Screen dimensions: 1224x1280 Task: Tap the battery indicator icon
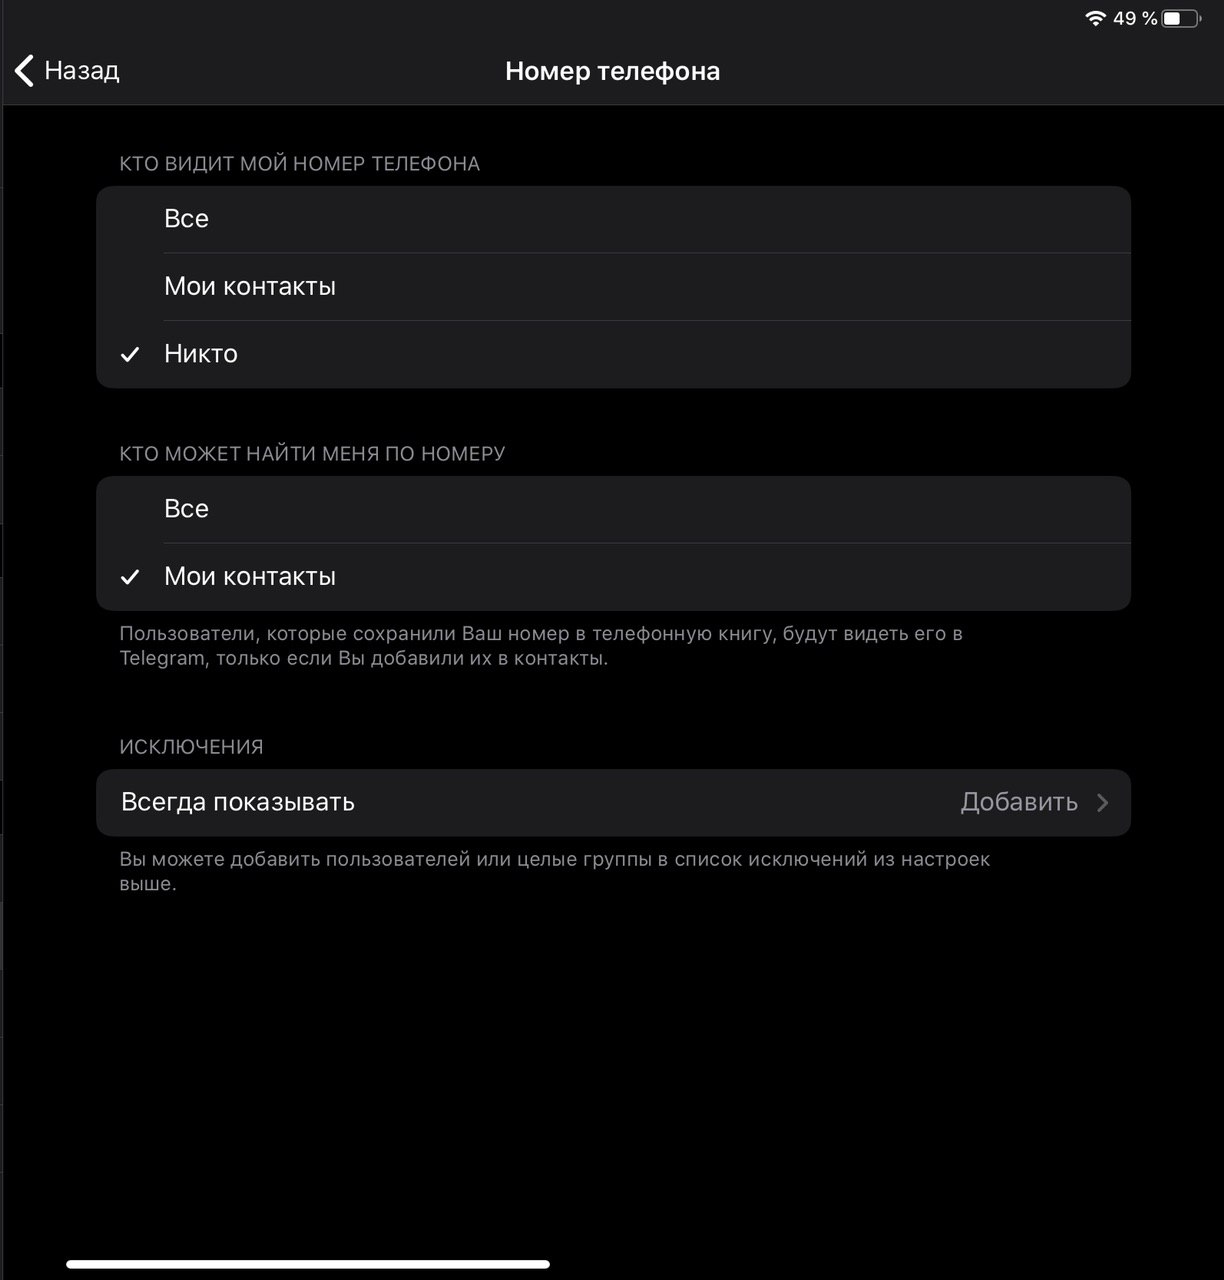(x=1181, y=18)
